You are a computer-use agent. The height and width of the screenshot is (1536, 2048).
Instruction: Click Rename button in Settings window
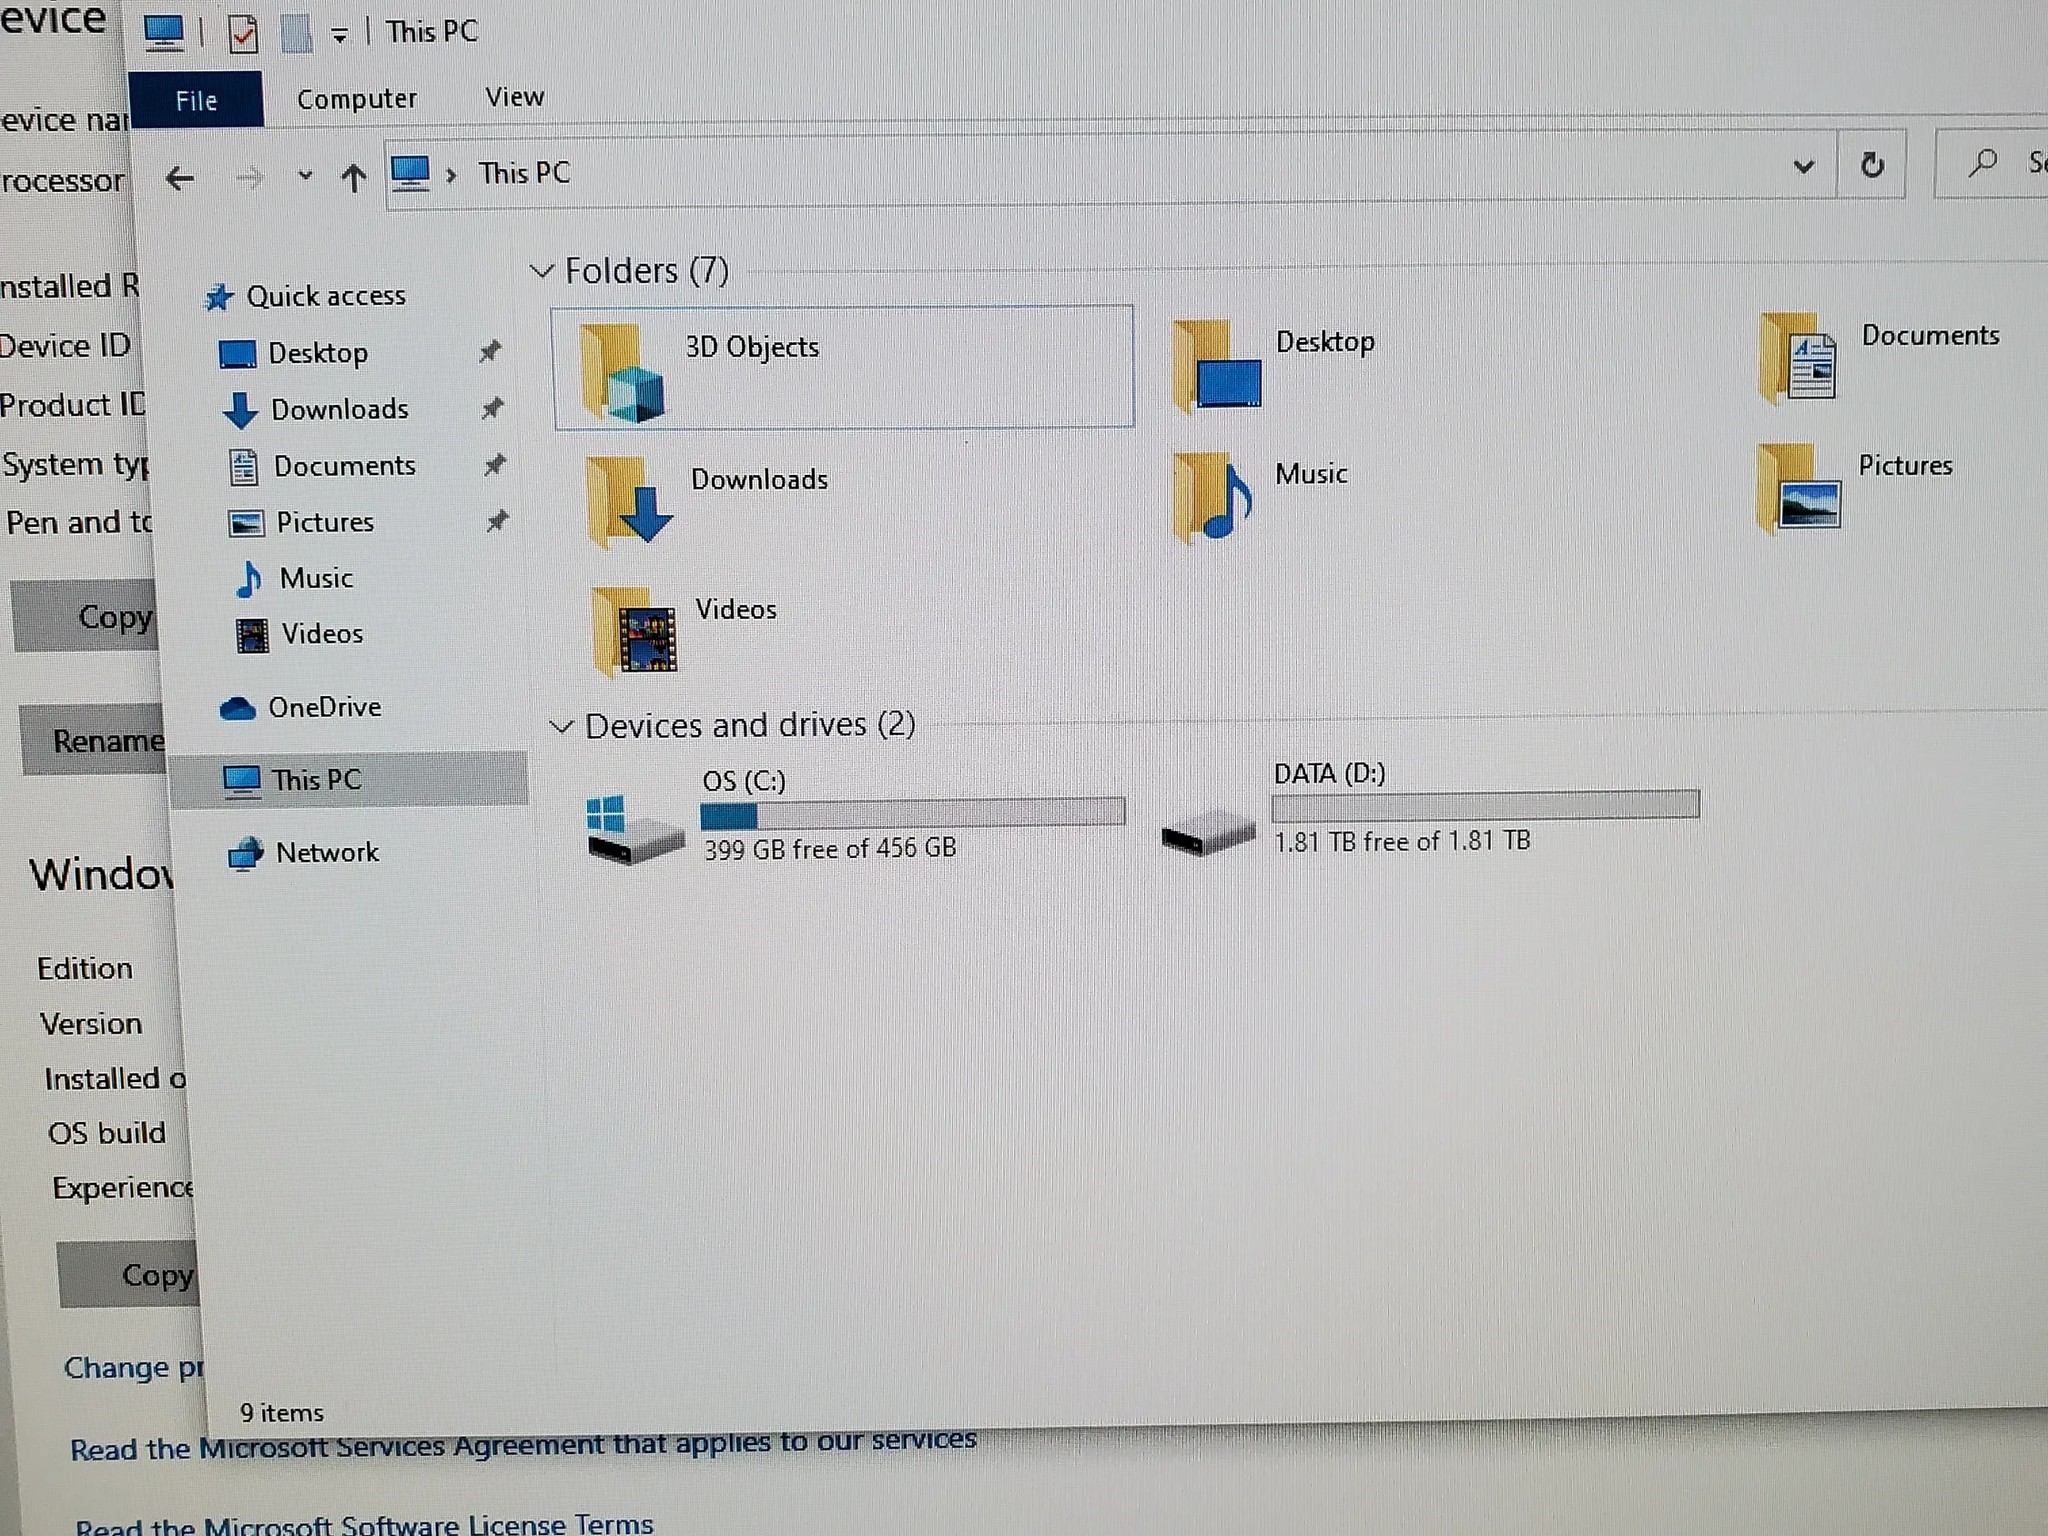click(x=96, y=740)
